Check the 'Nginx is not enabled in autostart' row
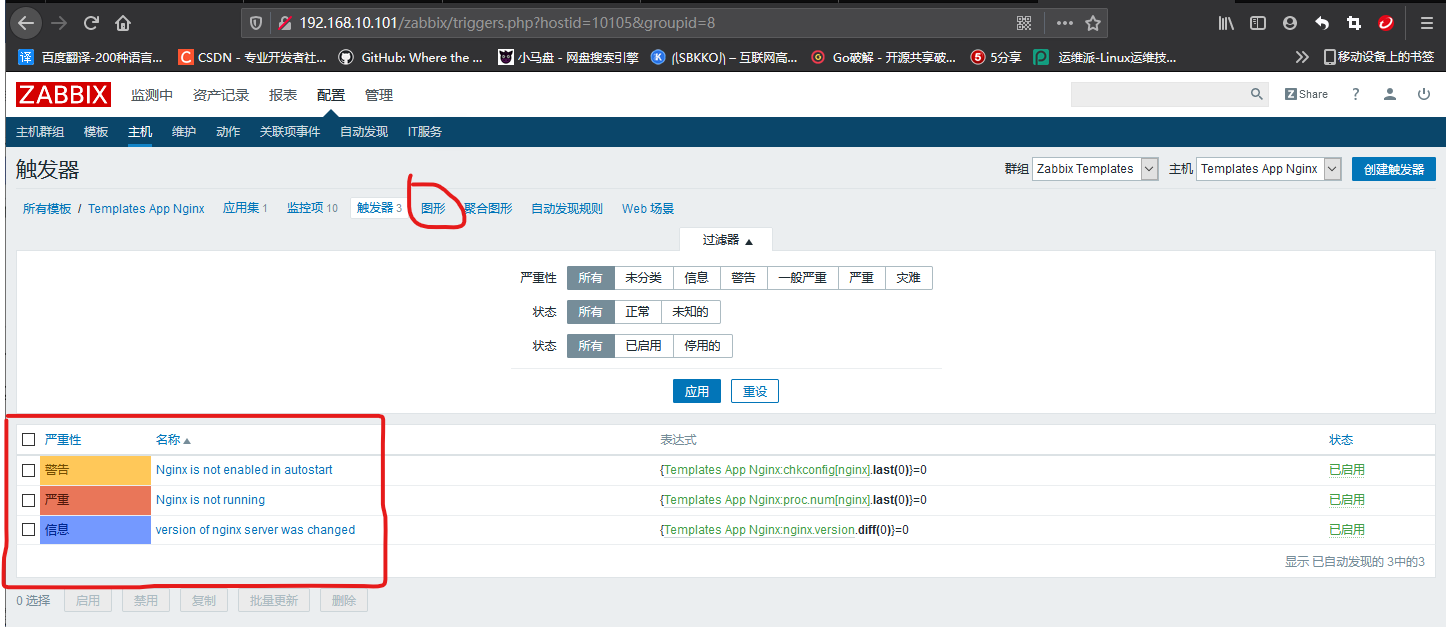The image size is (1446, 627). click(x=28, y=470)
